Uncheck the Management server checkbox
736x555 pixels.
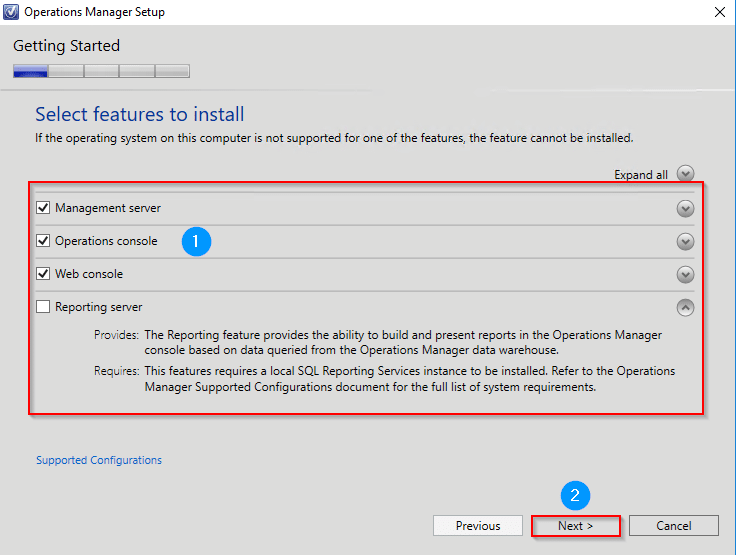[x=43, y=208]
